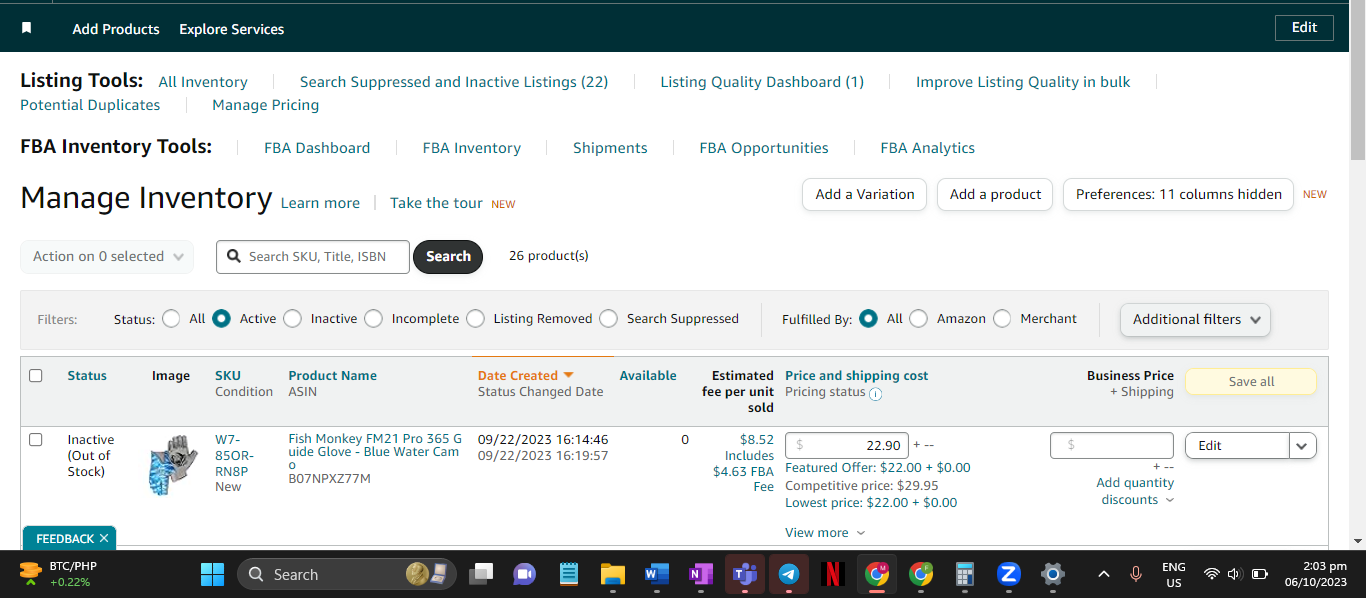Open Calculator from taskbar
Viewport: 1366px width, 598px height.
[x=965, y=574]
